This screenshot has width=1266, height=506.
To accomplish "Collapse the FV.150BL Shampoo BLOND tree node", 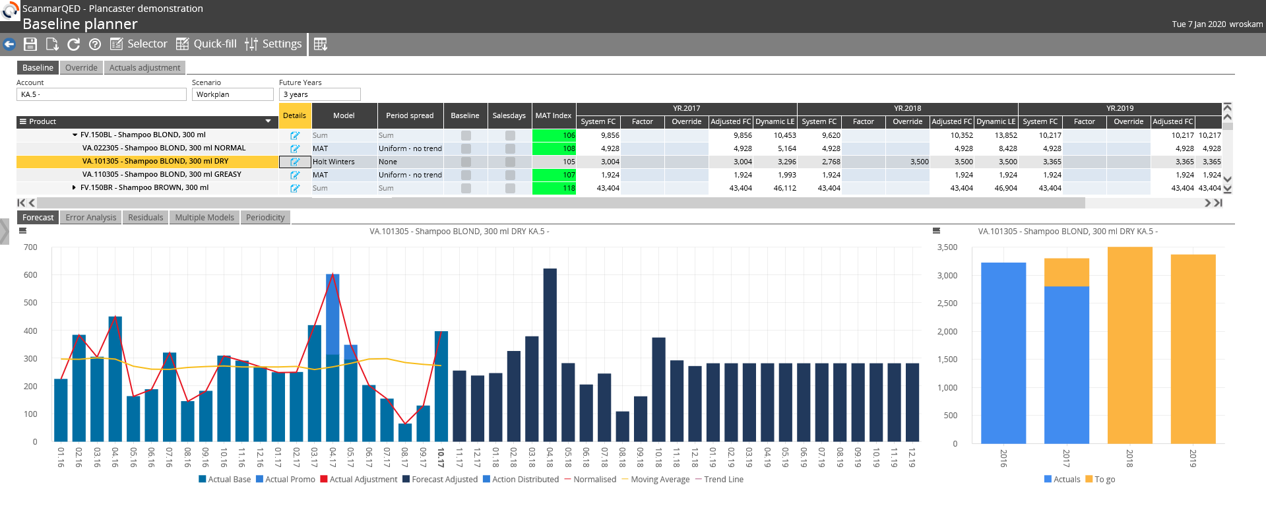I will coord(74,135).
